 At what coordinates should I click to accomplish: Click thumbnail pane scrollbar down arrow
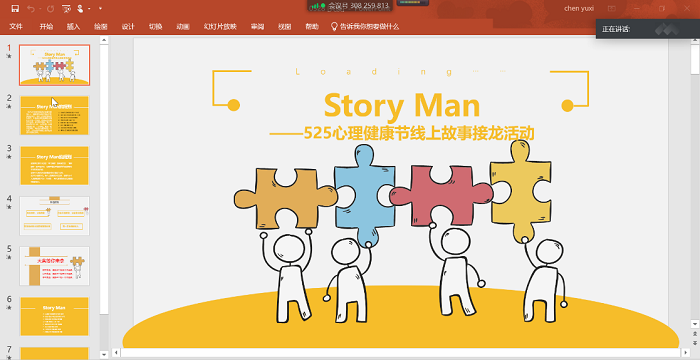[104, 355]
